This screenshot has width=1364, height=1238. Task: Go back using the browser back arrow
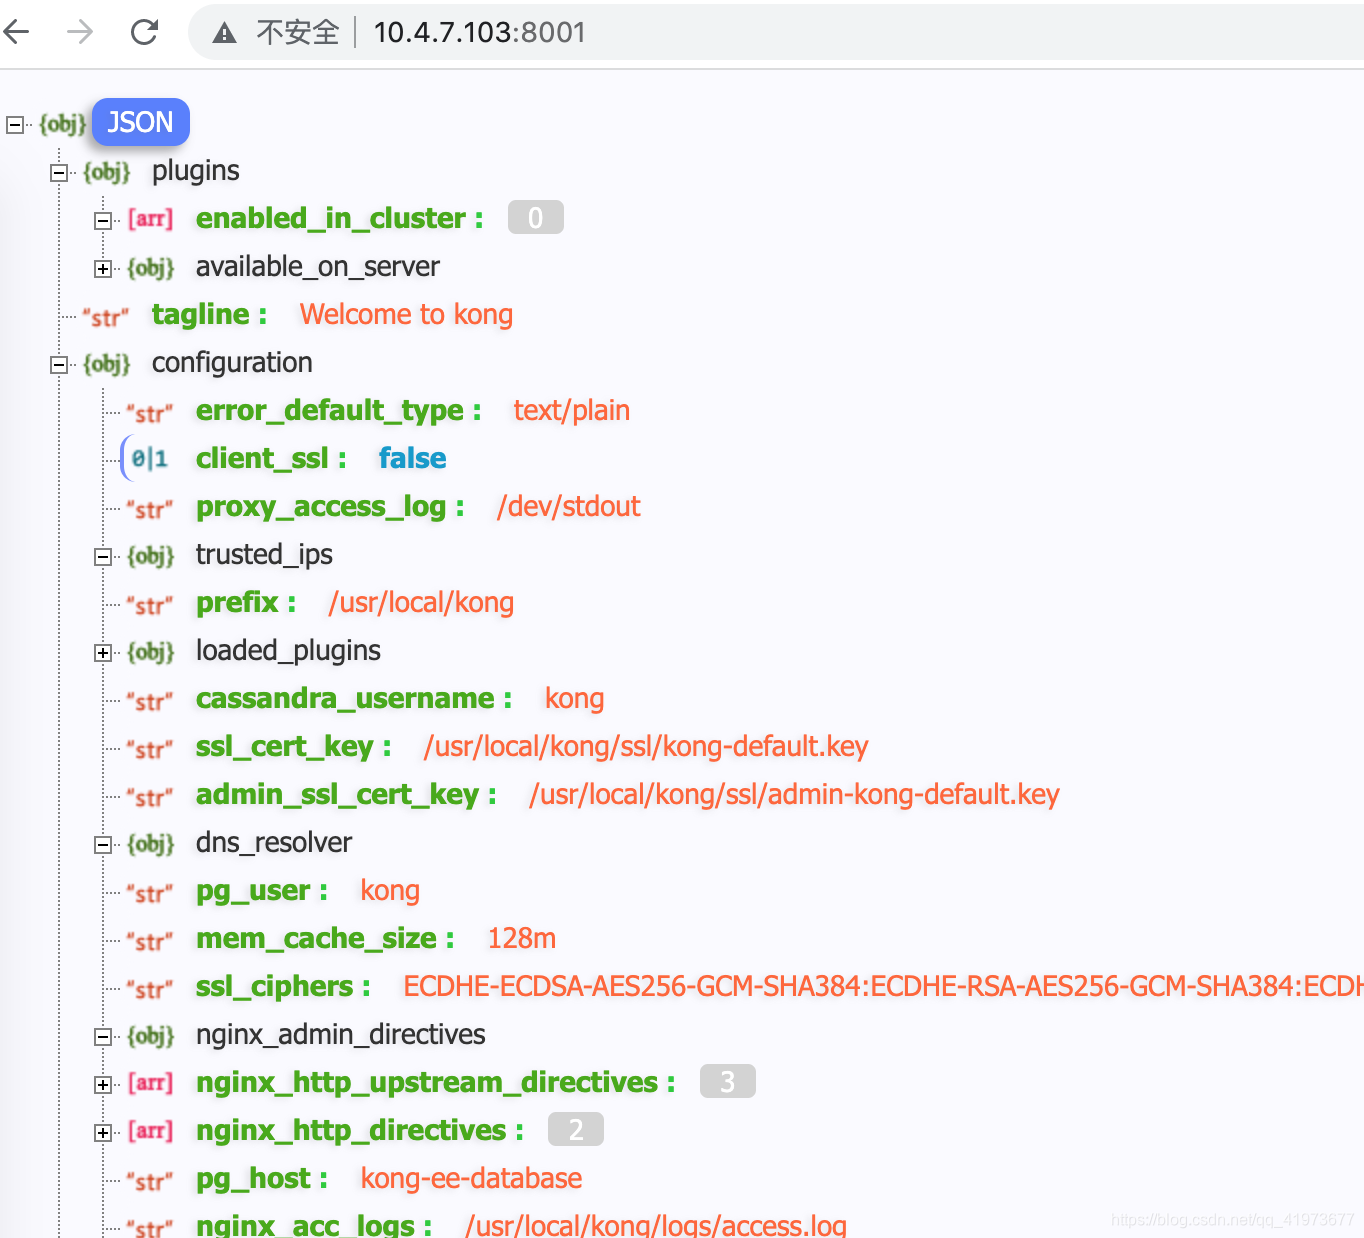coord(17,32)
